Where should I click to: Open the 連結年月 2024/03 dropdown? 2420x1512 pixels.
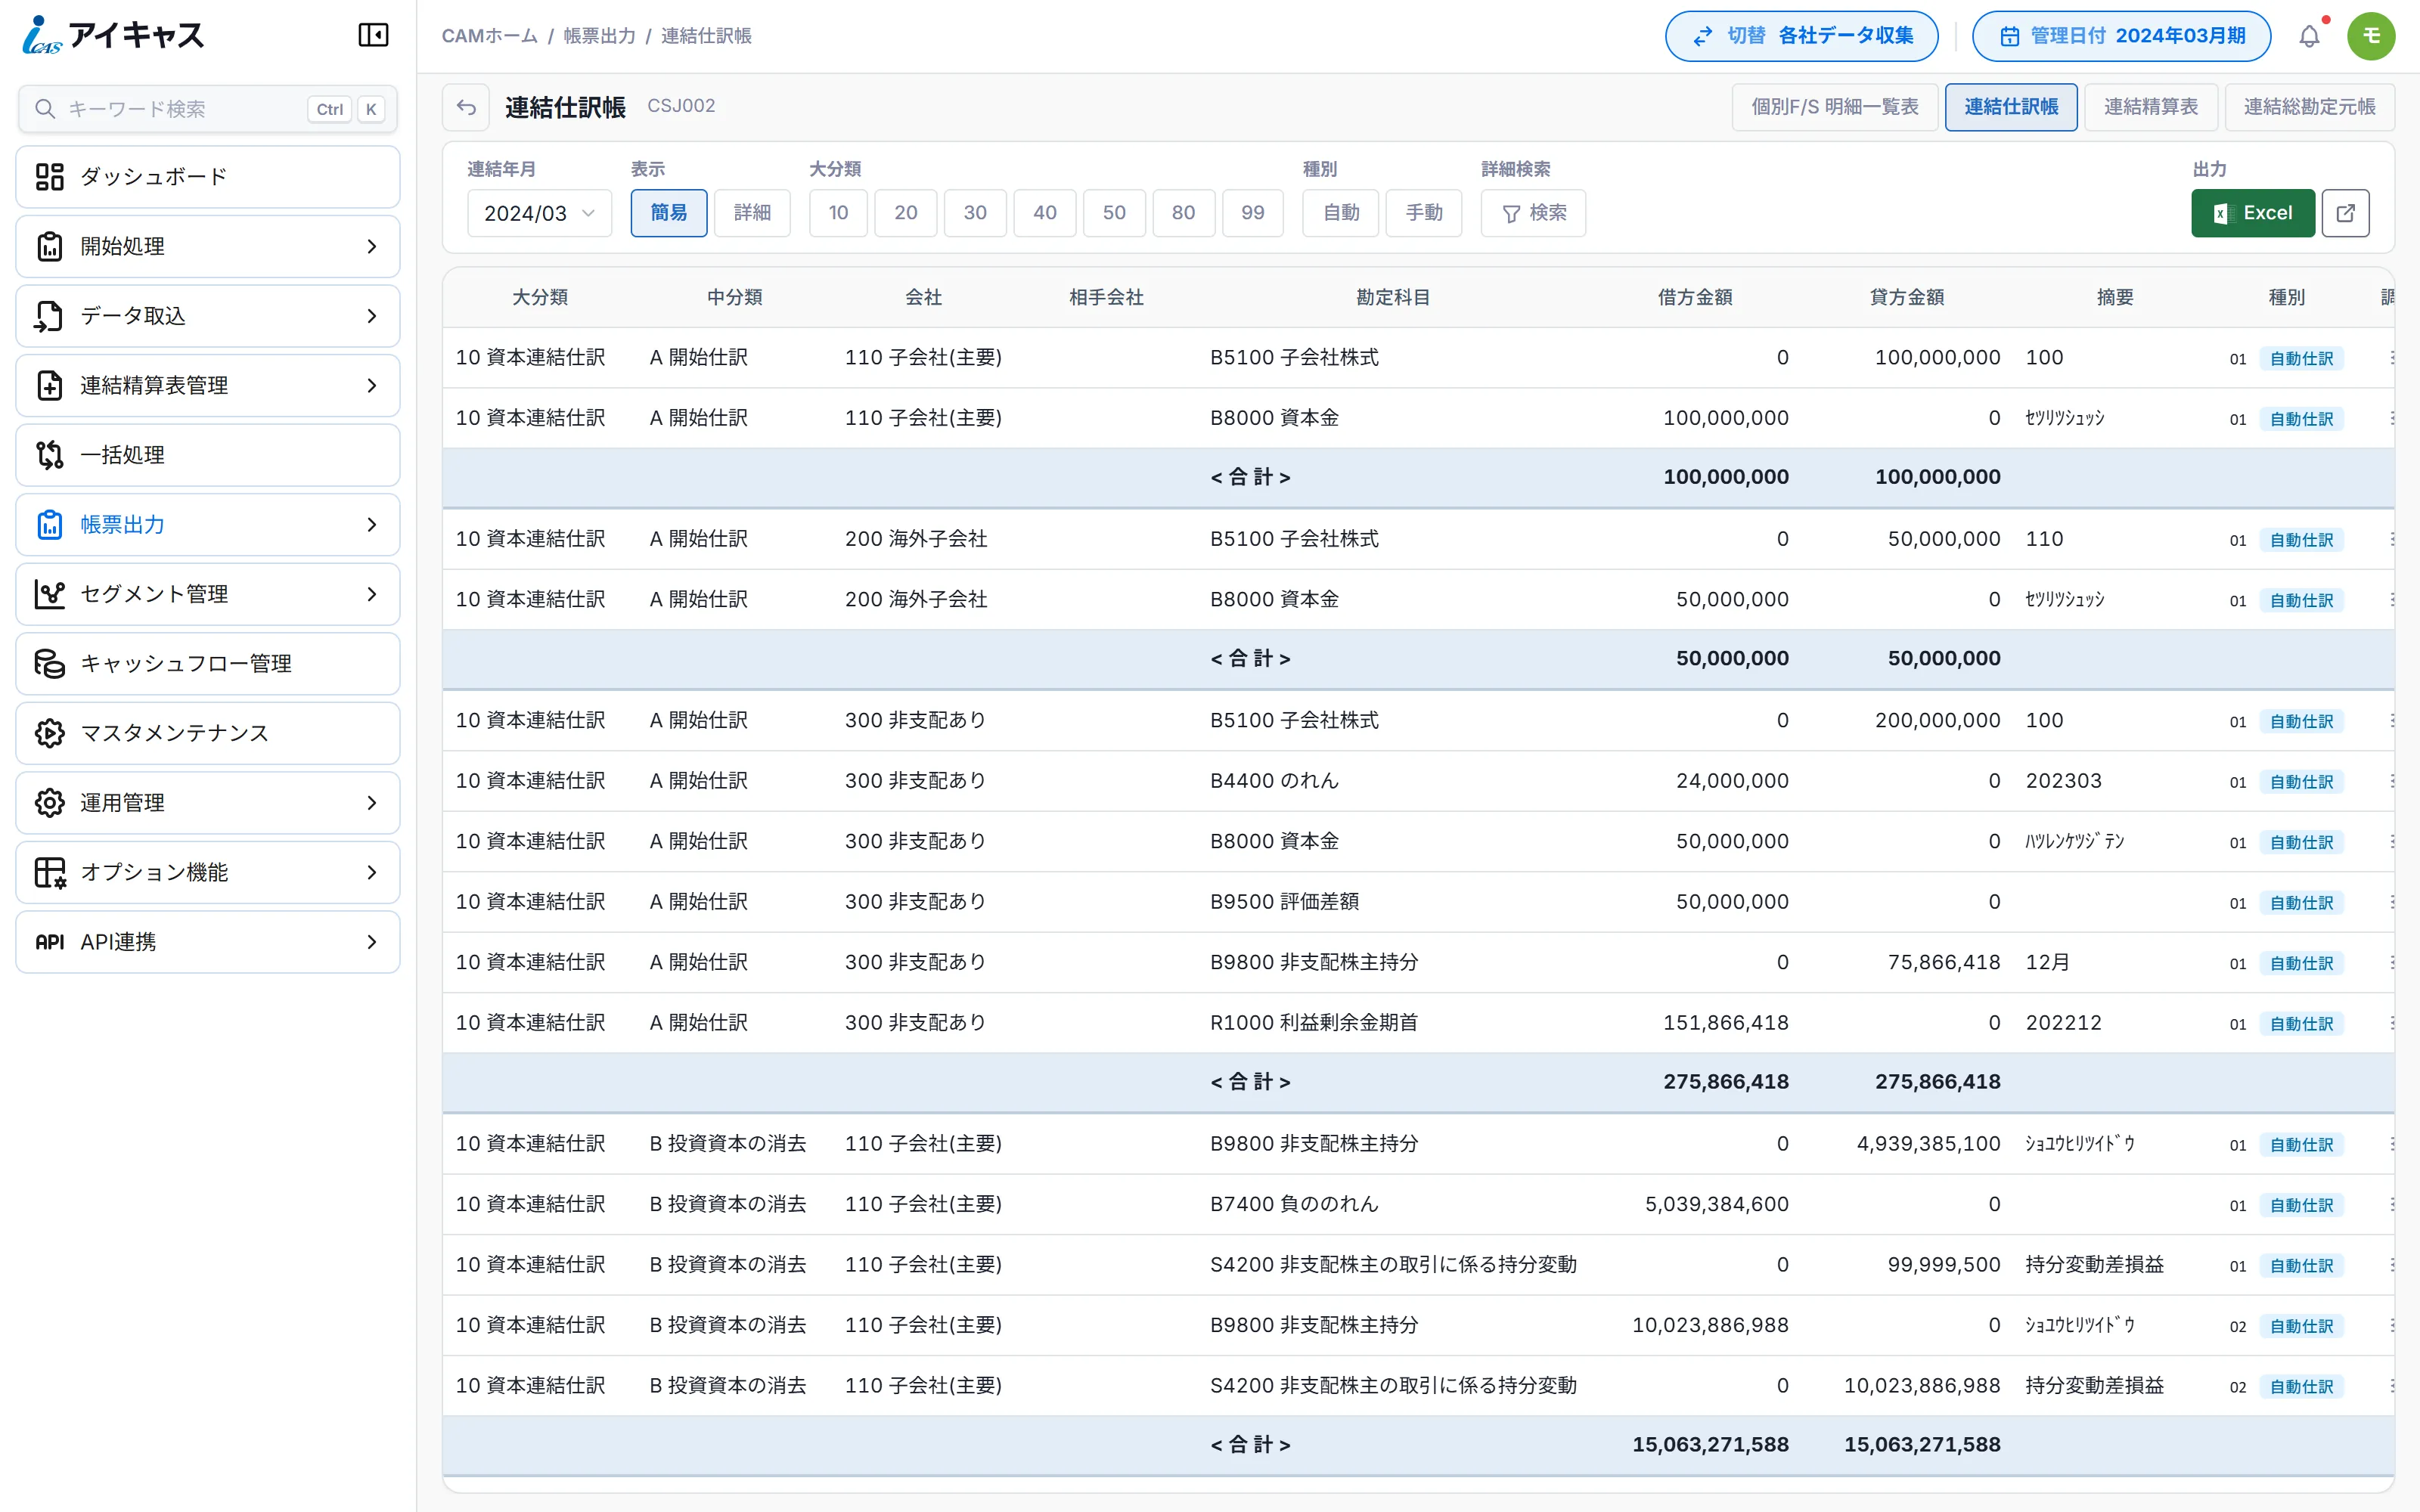540,213
